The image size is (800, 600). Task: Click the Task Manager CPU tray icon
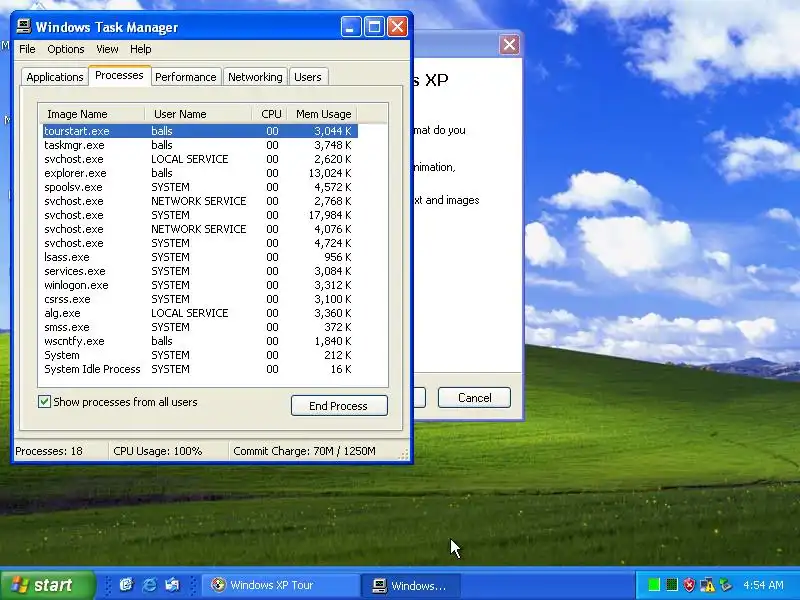click(672, 585)
